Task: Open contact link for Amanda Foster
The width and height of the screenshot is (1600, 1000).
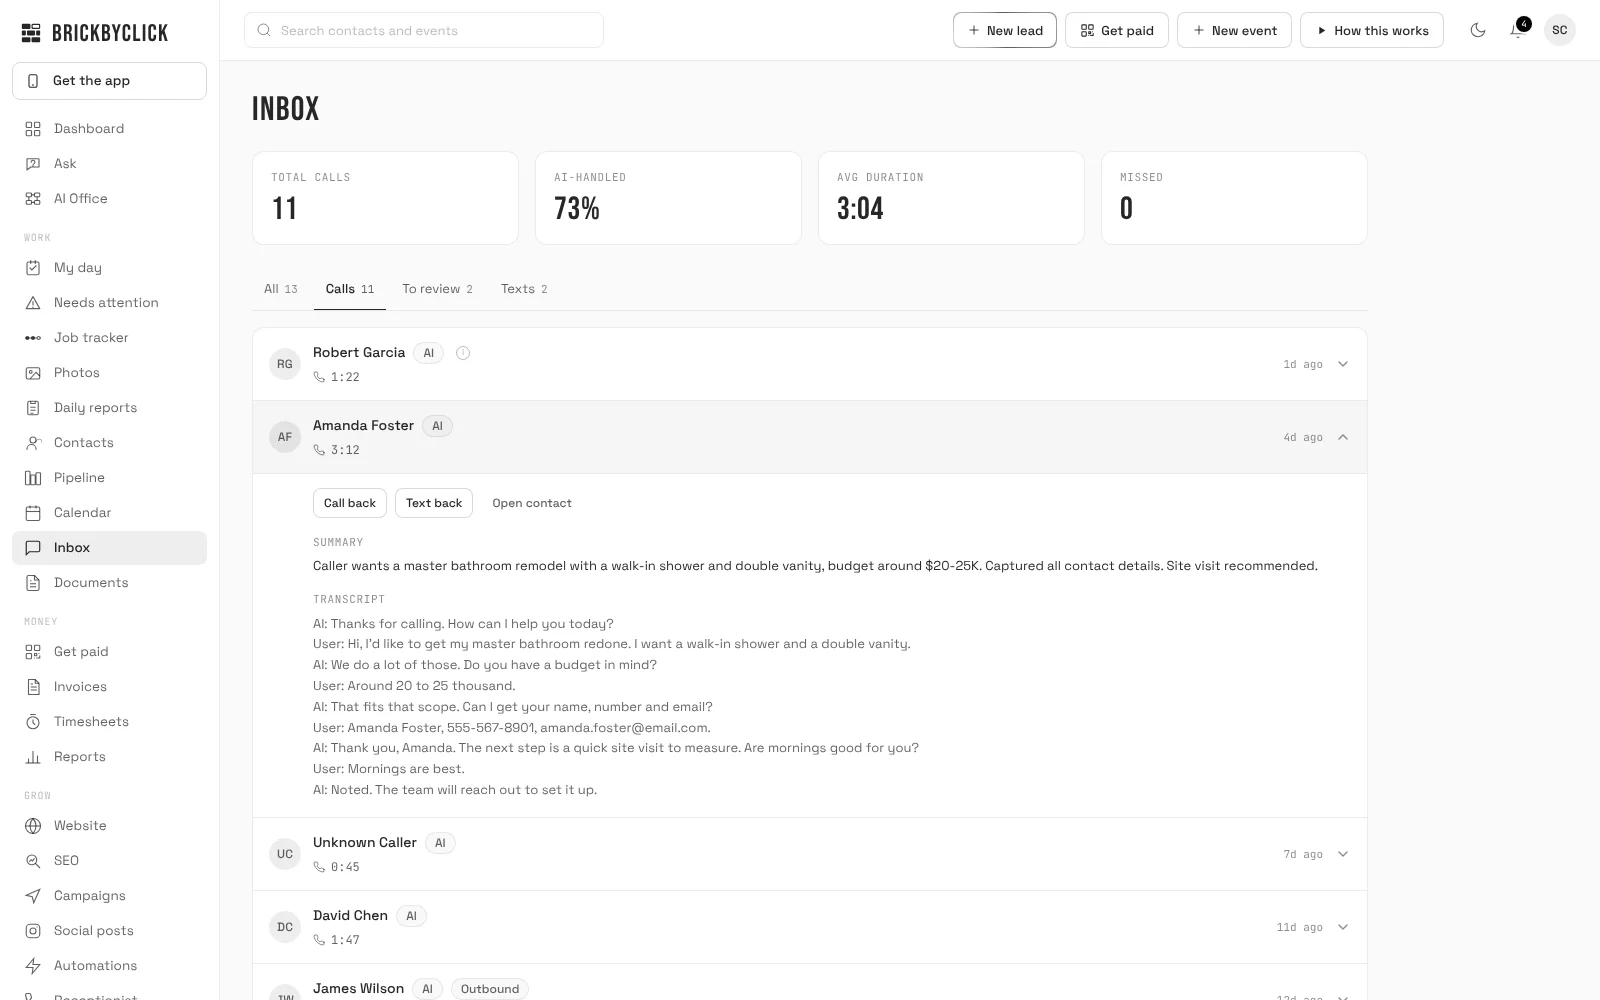Action: tap(532, 503)
